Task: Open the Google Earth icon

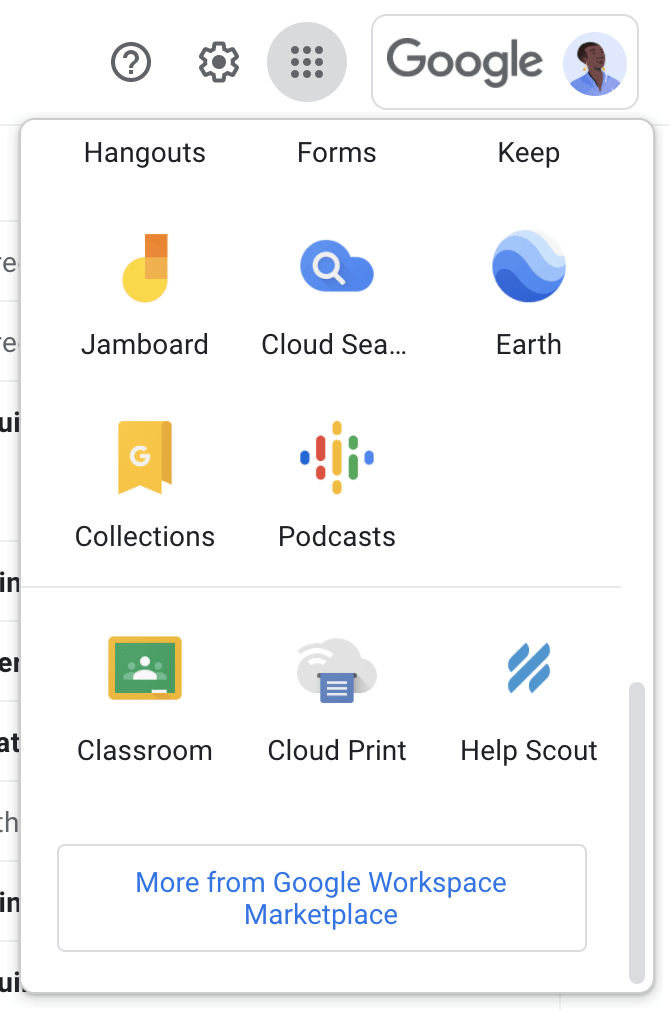Action: click(x=529, y=266)
